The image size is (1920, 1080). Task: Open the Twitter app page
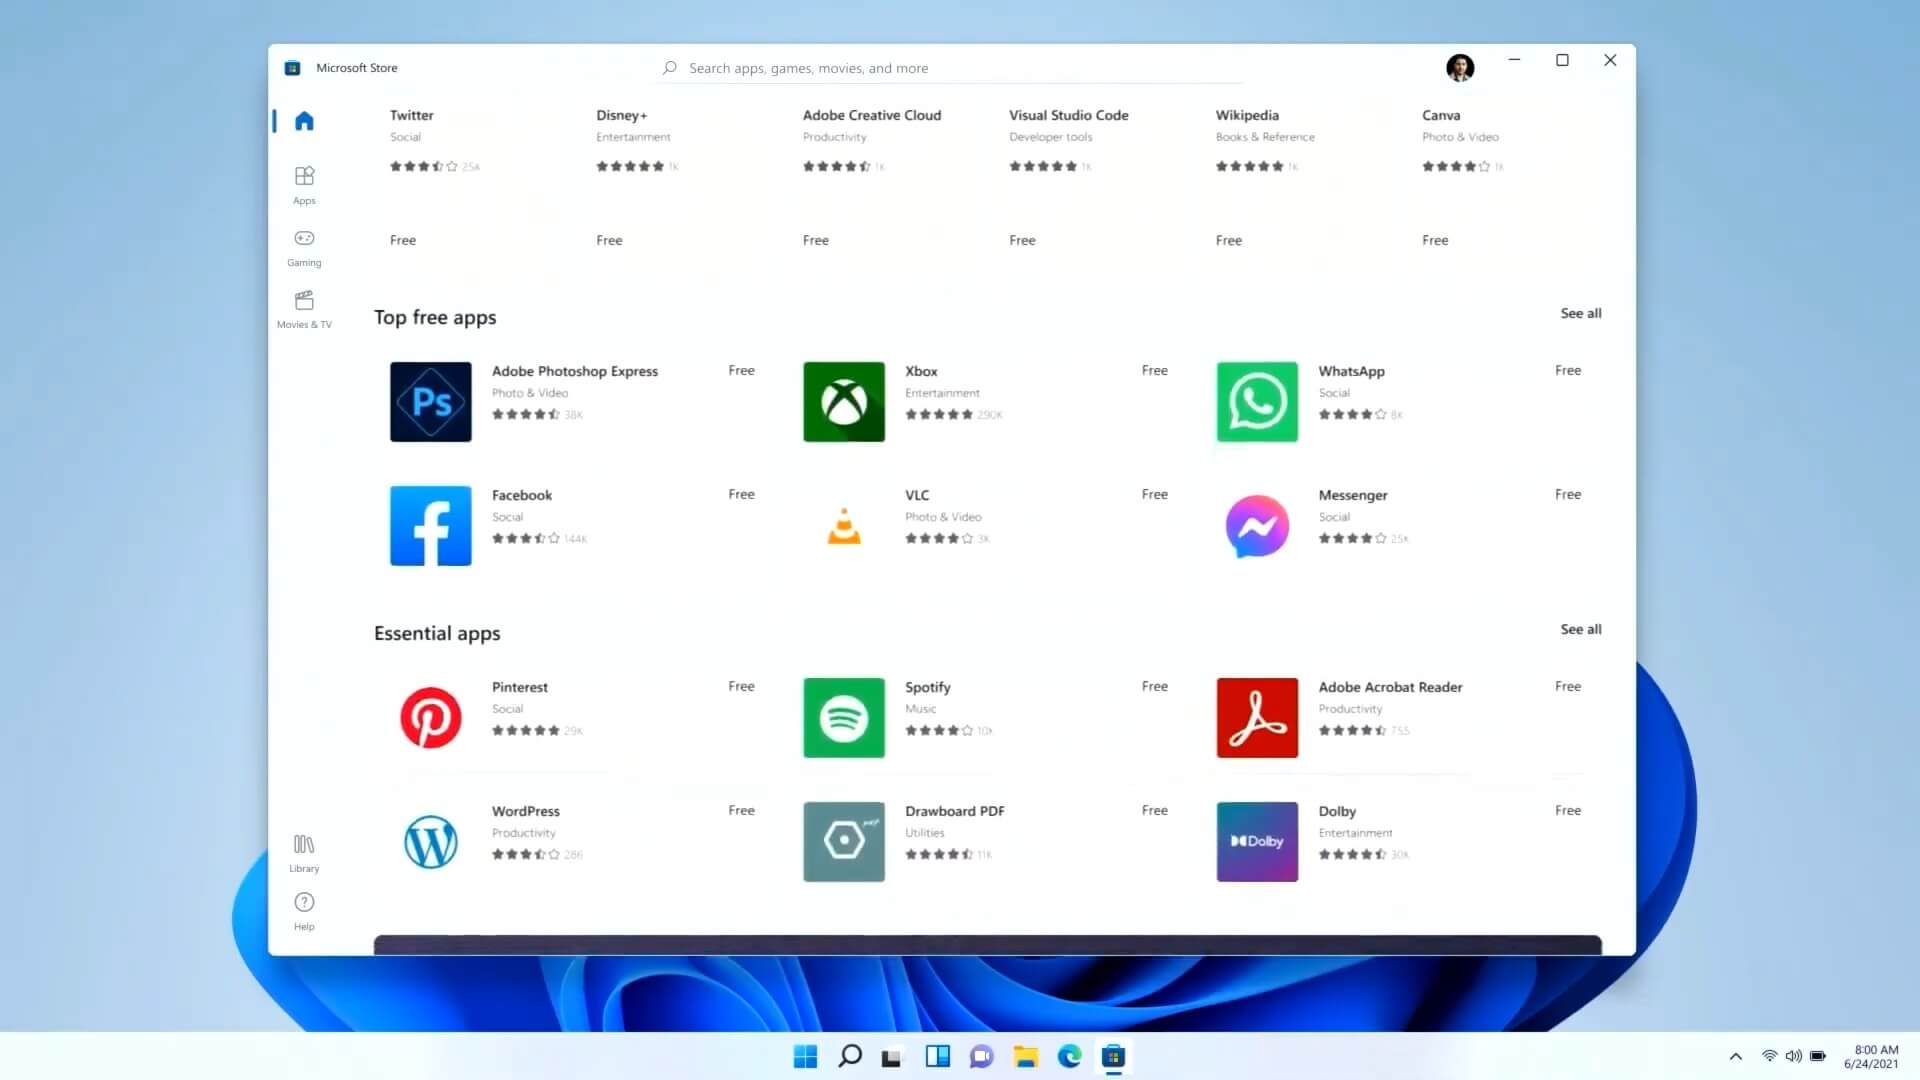[x=411, y=115]
